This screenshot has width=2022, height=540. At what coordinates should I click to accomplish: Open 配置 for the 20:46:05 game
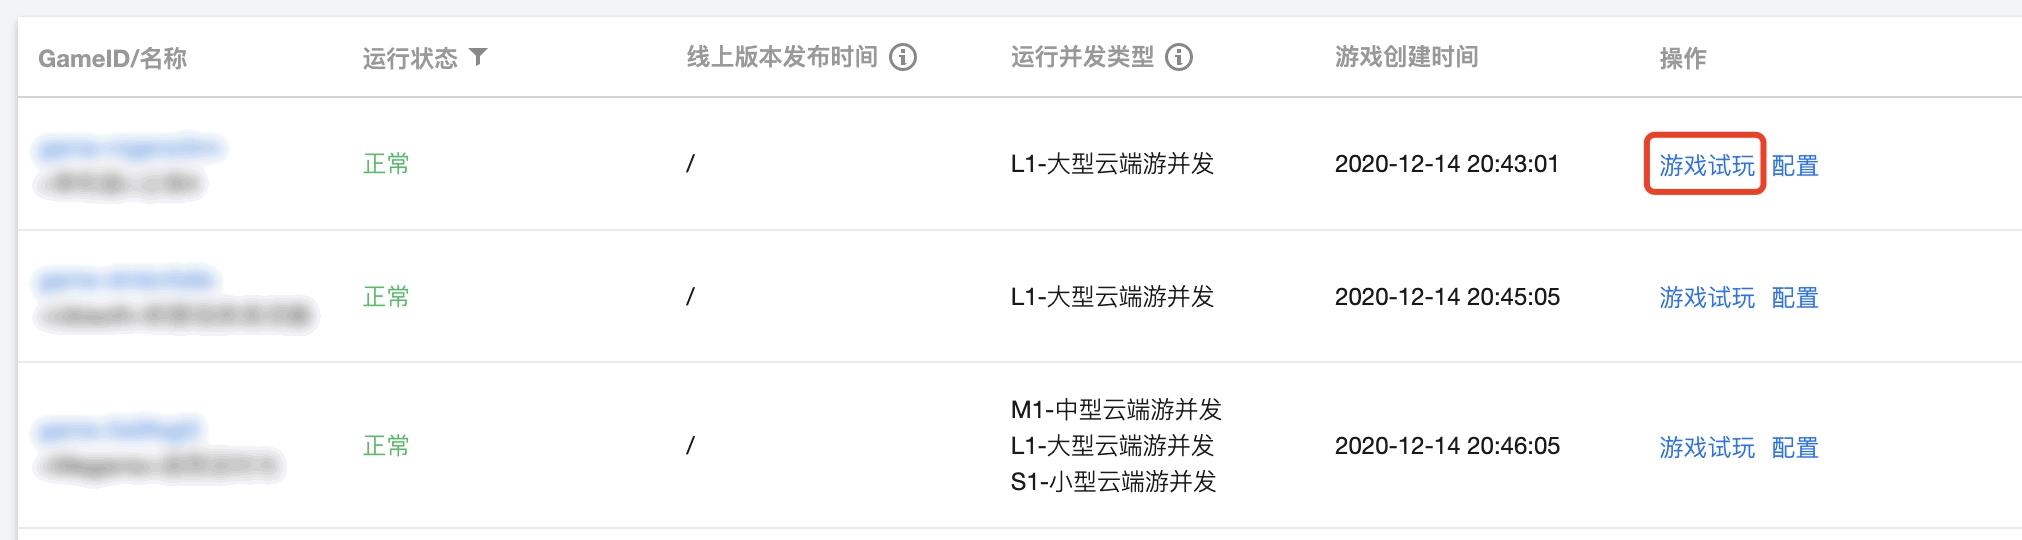(1795, 447)
